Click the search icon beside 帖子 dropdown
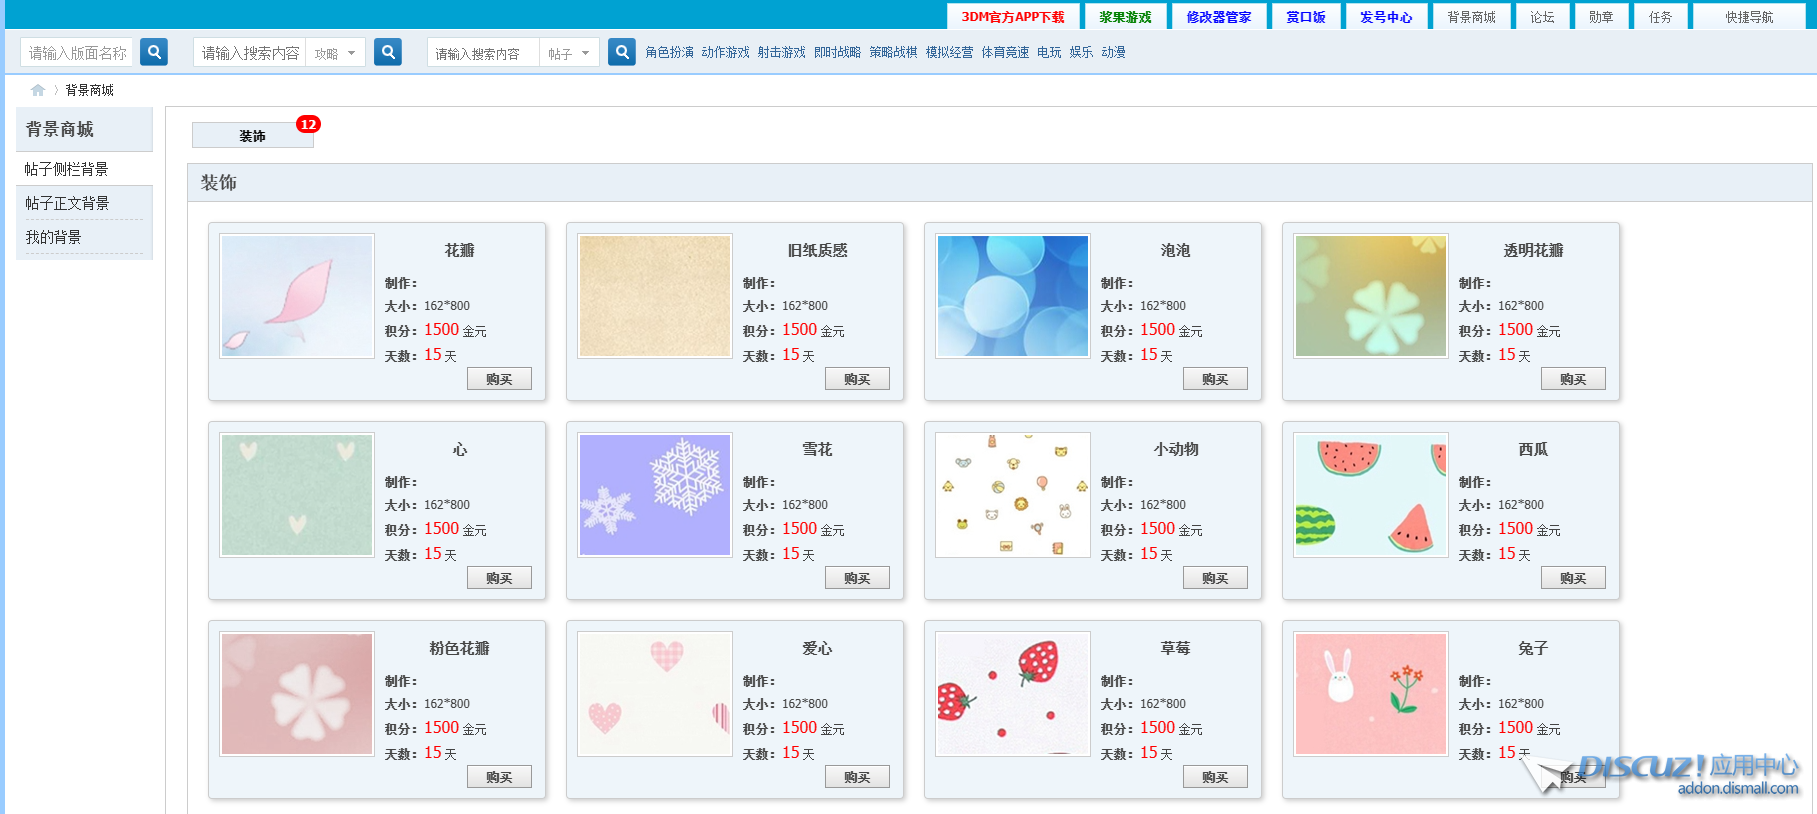This screenshot has width=1817, height=814. (622, 52)
